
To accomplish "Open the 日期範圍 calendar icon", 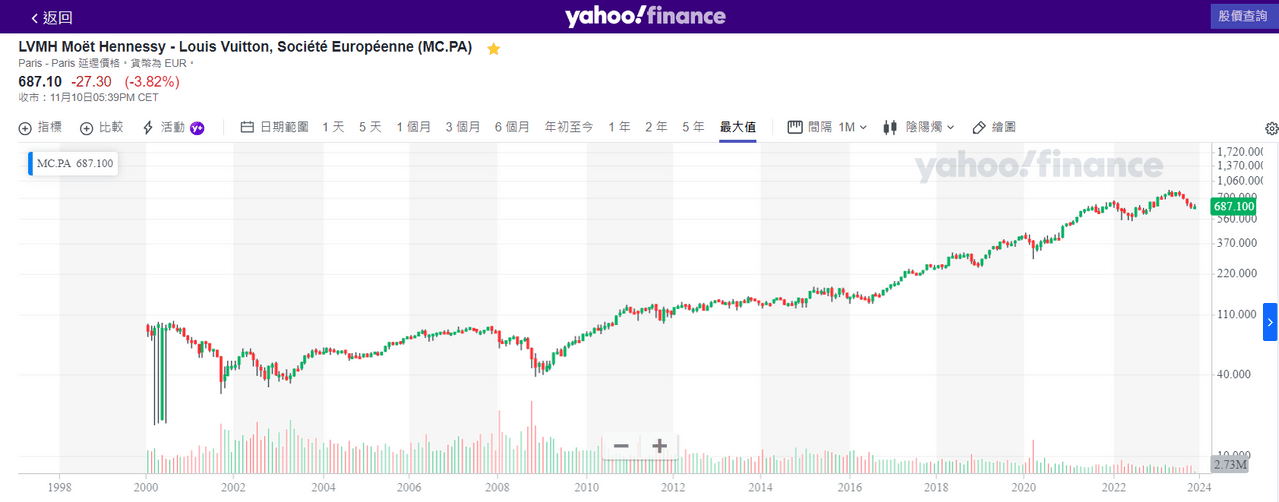I will (247, 128).
